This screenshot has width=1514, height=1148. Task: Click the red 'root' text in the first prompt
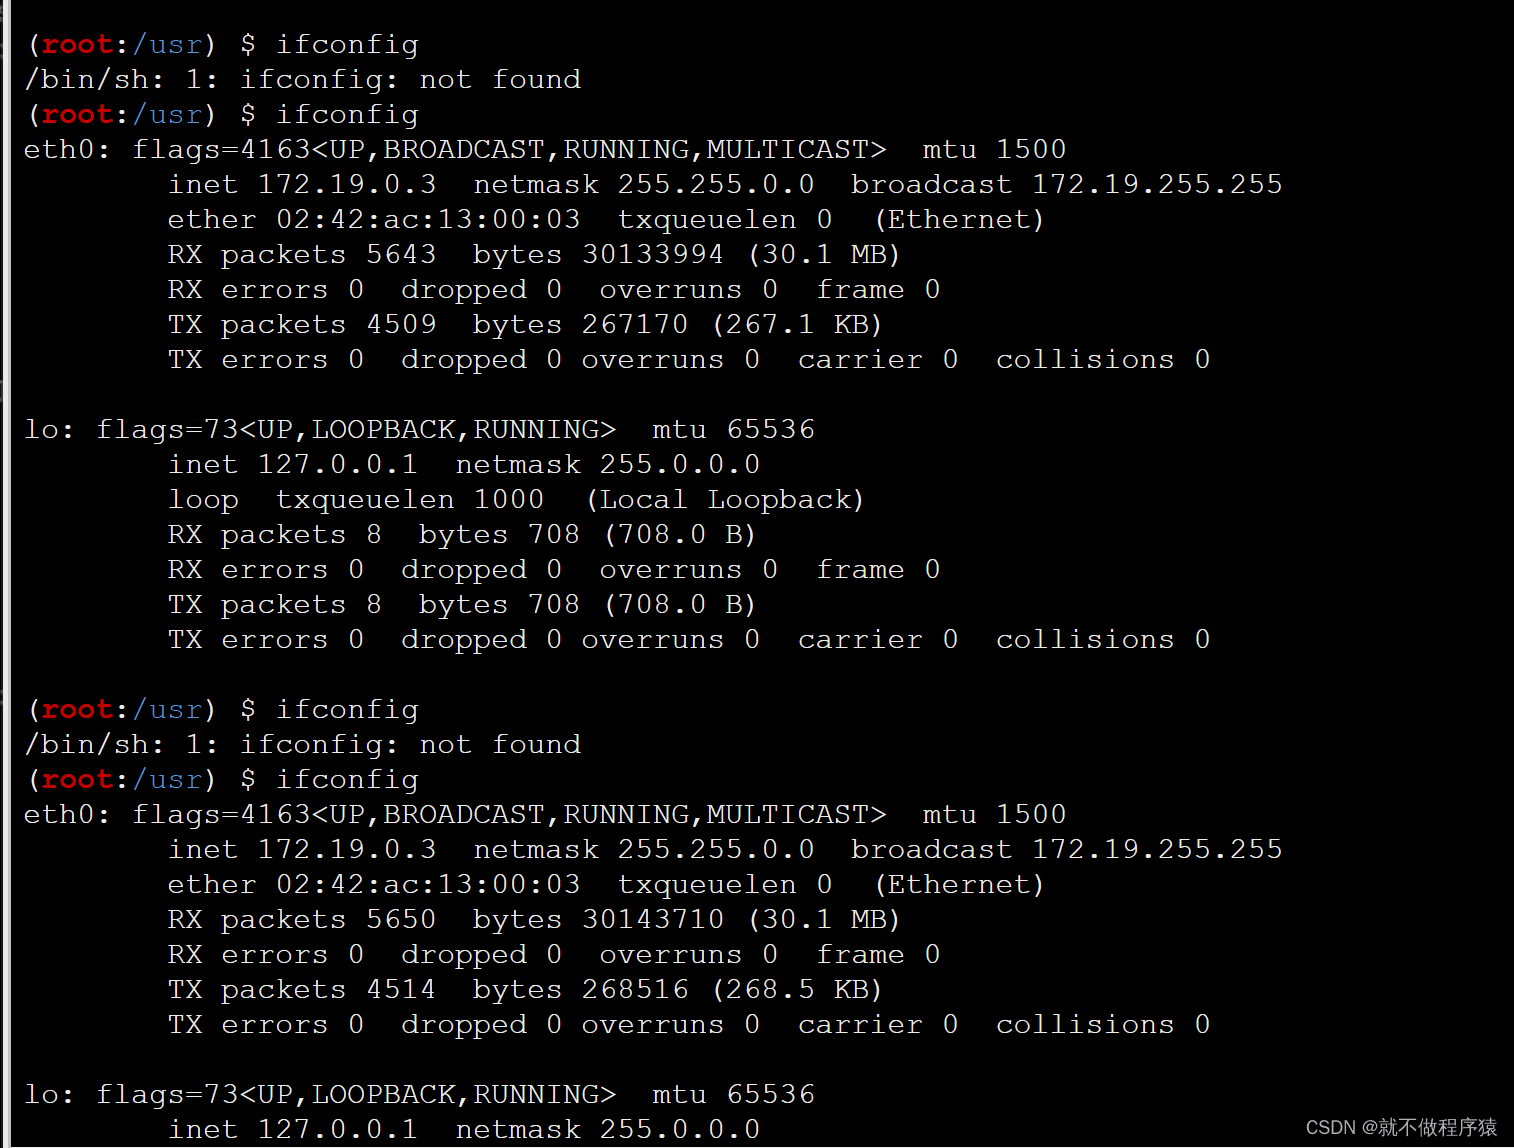77,45
